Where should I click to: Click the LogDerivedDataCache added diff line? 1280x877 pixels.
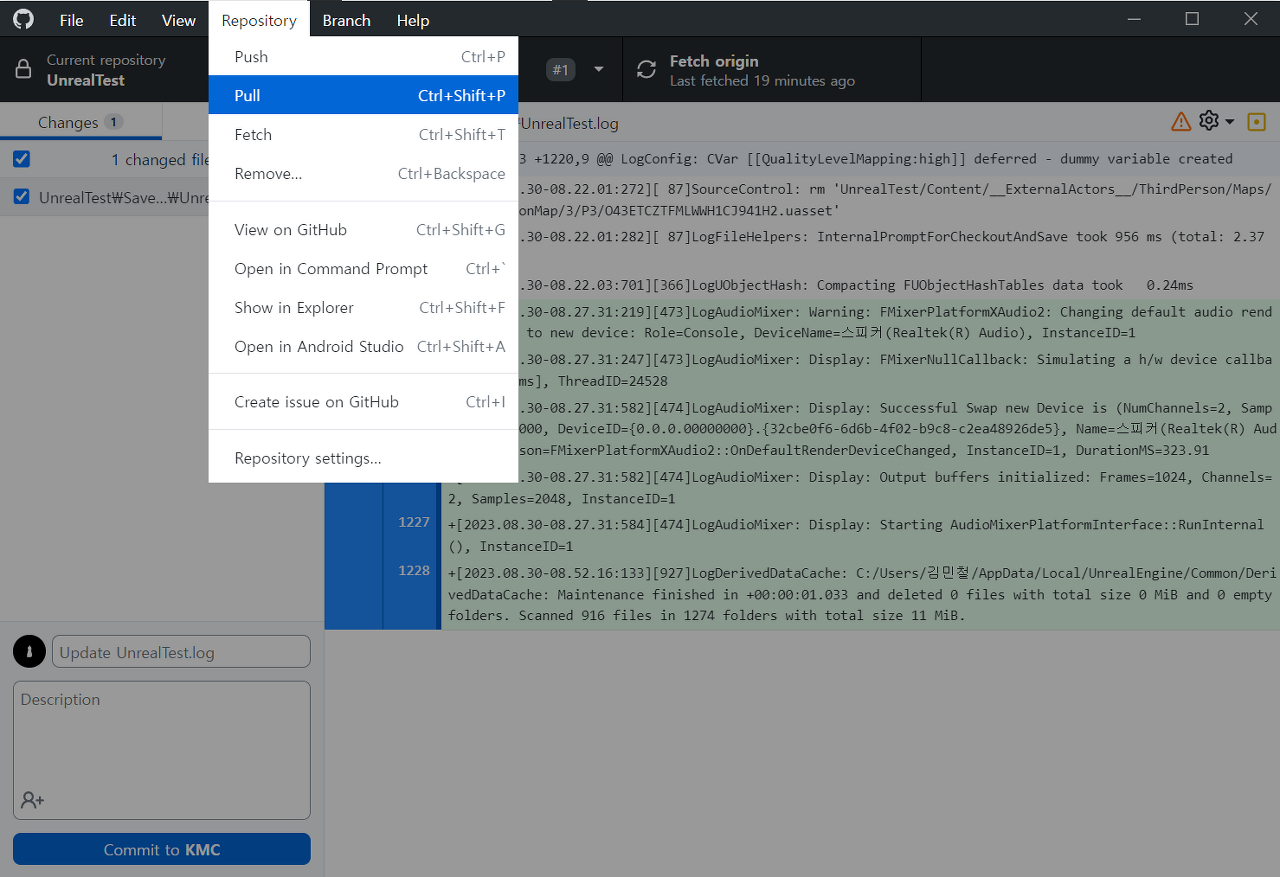click(x=861, y=595)
